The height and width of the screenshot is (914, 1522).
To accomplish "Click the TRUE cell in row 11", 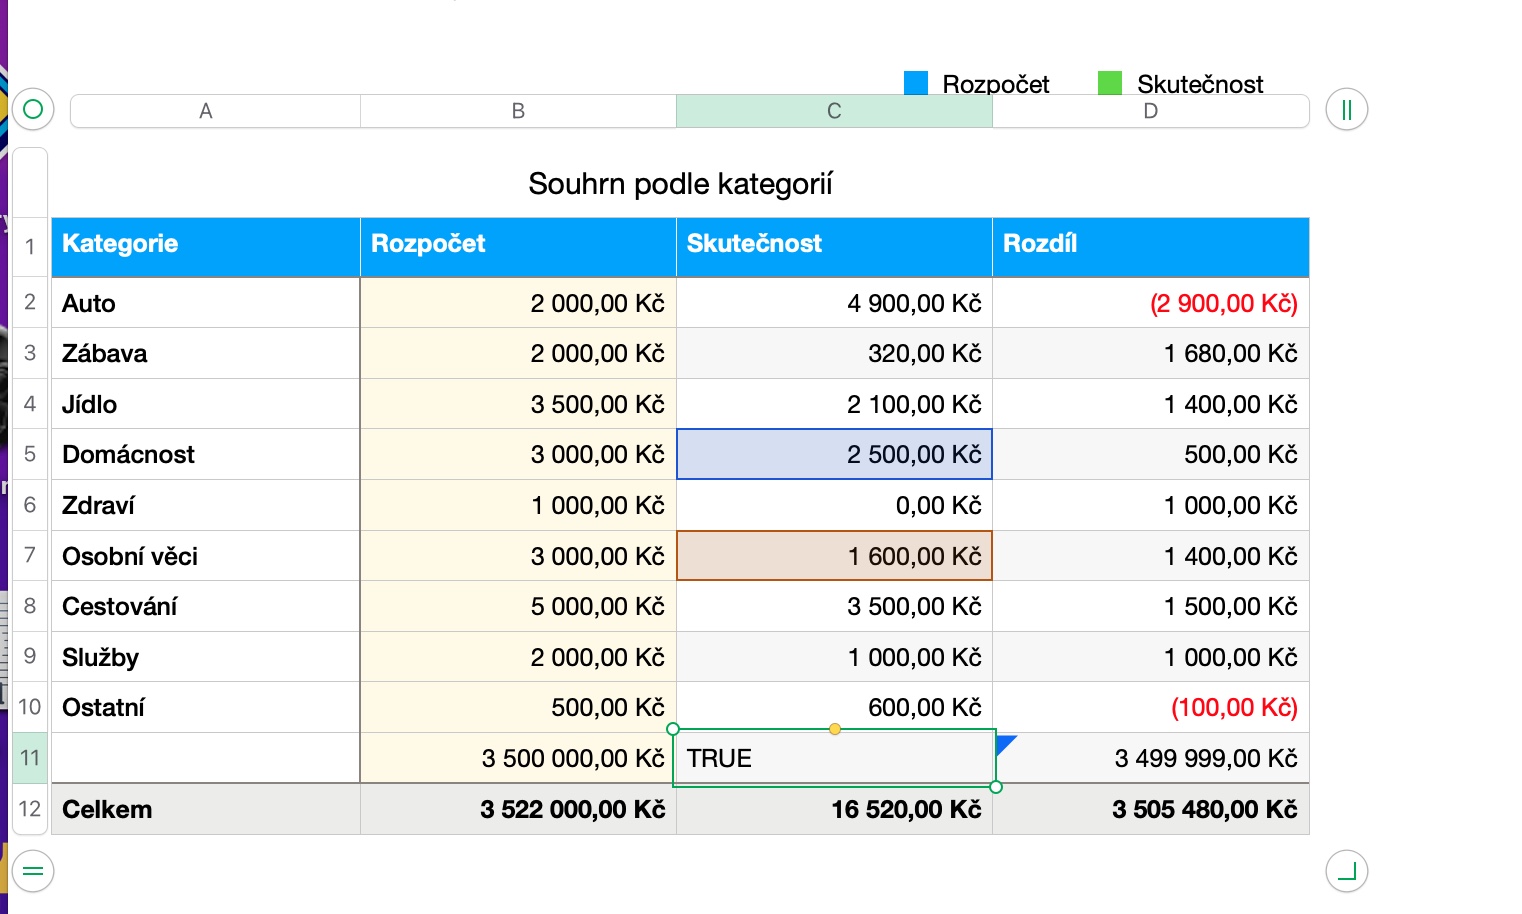I will coord(834,758).
